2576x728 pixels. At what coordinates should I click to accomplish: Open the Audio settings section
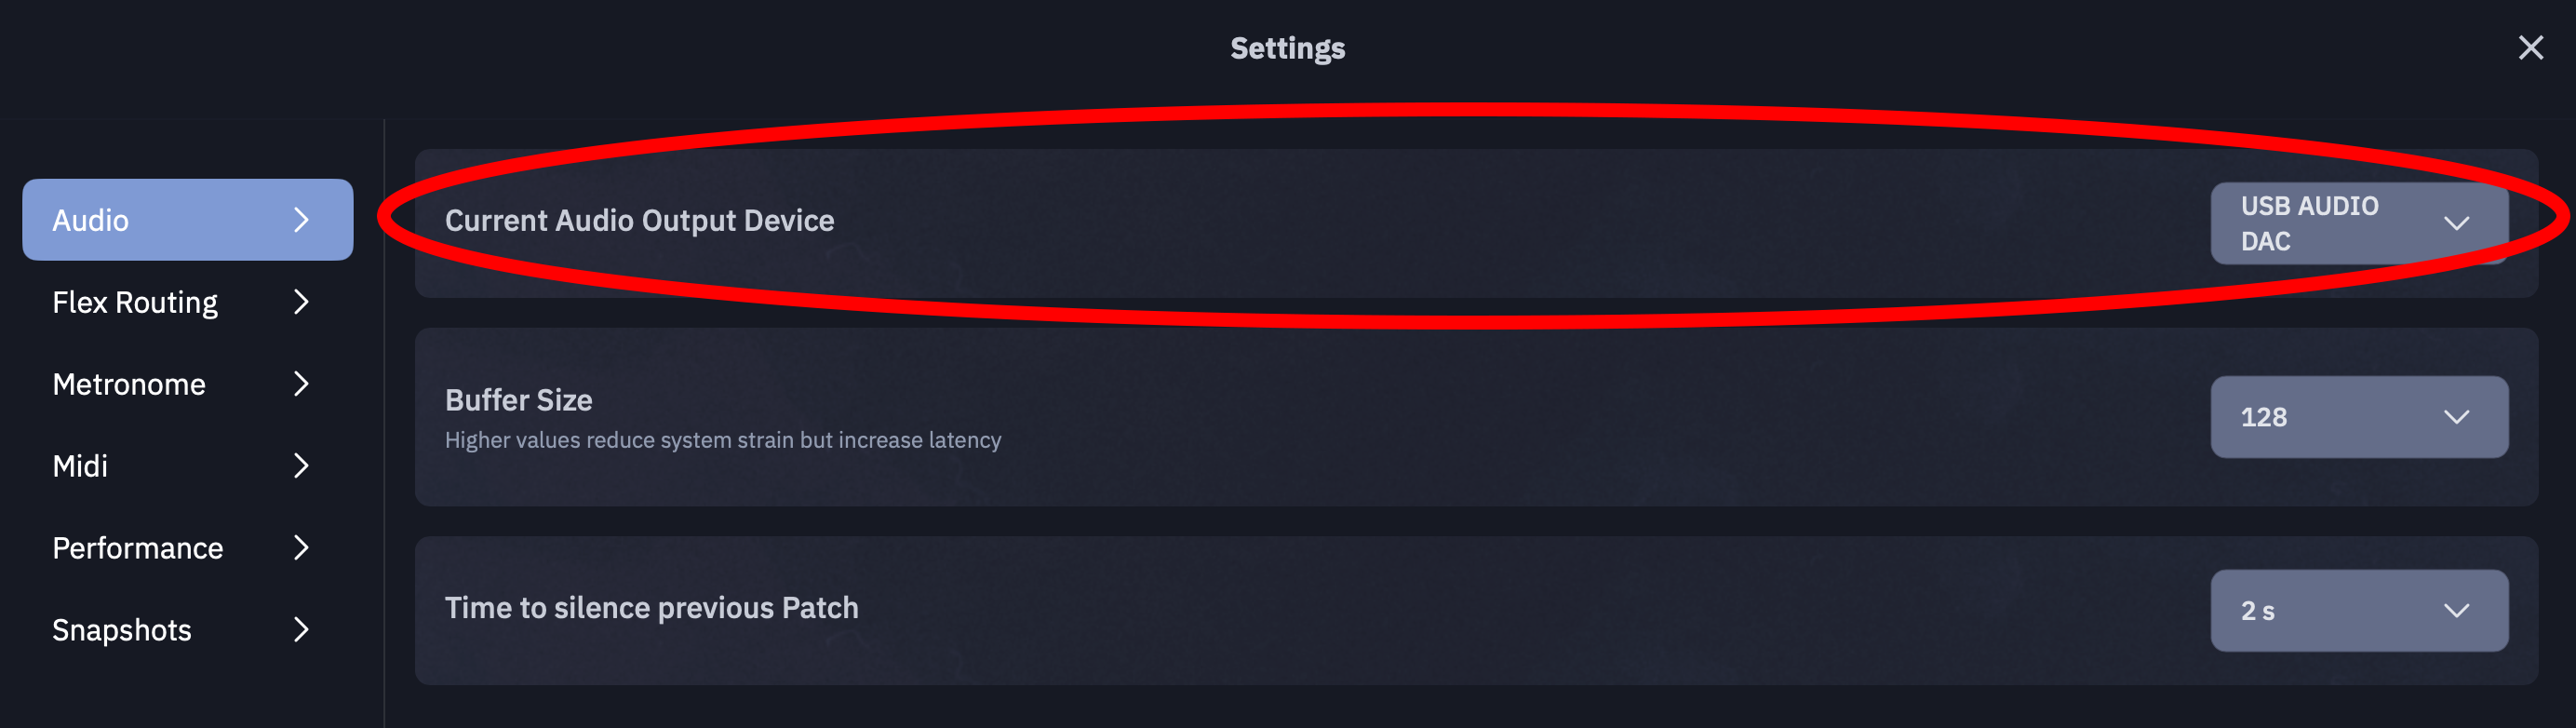(x=187, y=220)
